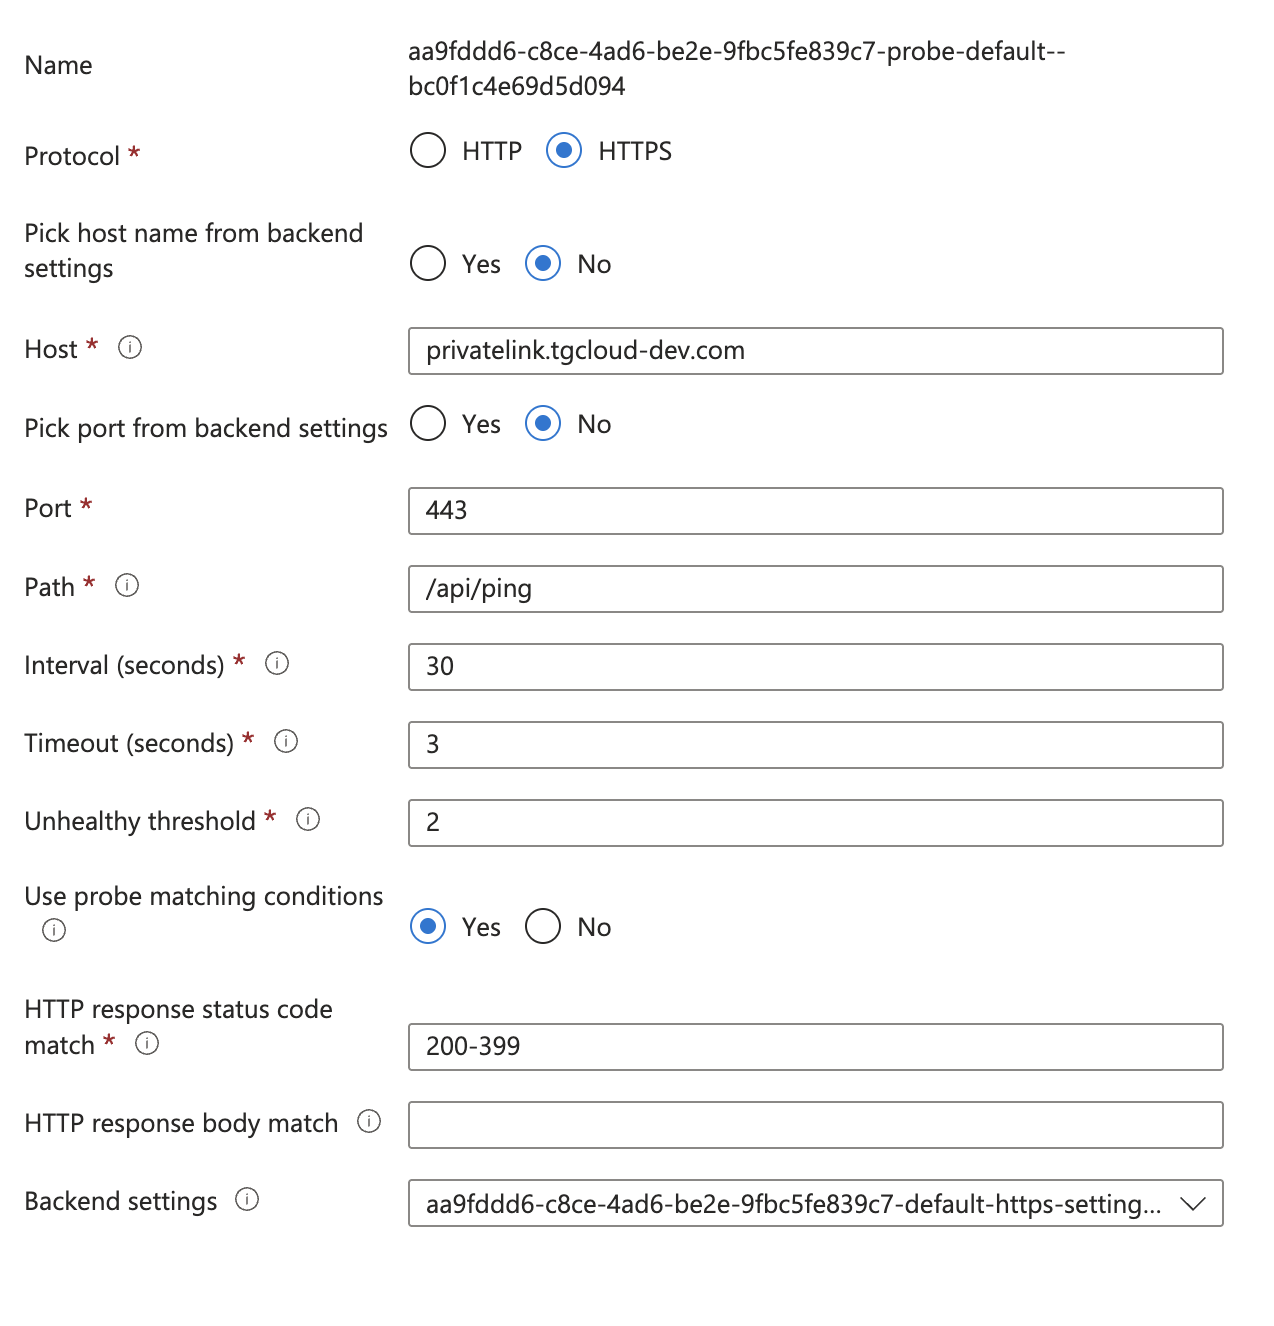Choose Yes for pick host name from backend
This screenshot has width=1274, height=1326.
pos(428,264)
